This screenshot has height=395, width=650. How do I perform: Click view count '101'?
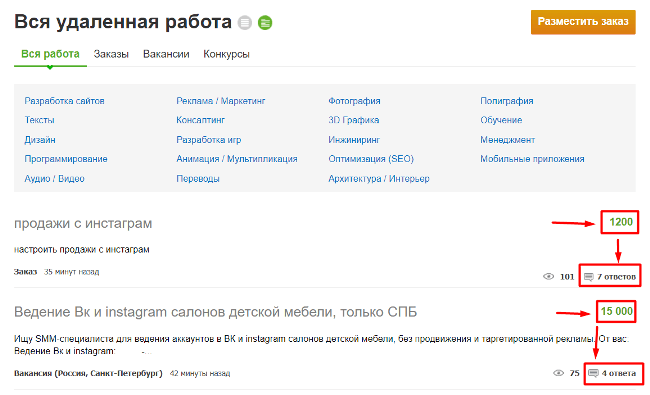pyautogui.click(x=567, y=277)
